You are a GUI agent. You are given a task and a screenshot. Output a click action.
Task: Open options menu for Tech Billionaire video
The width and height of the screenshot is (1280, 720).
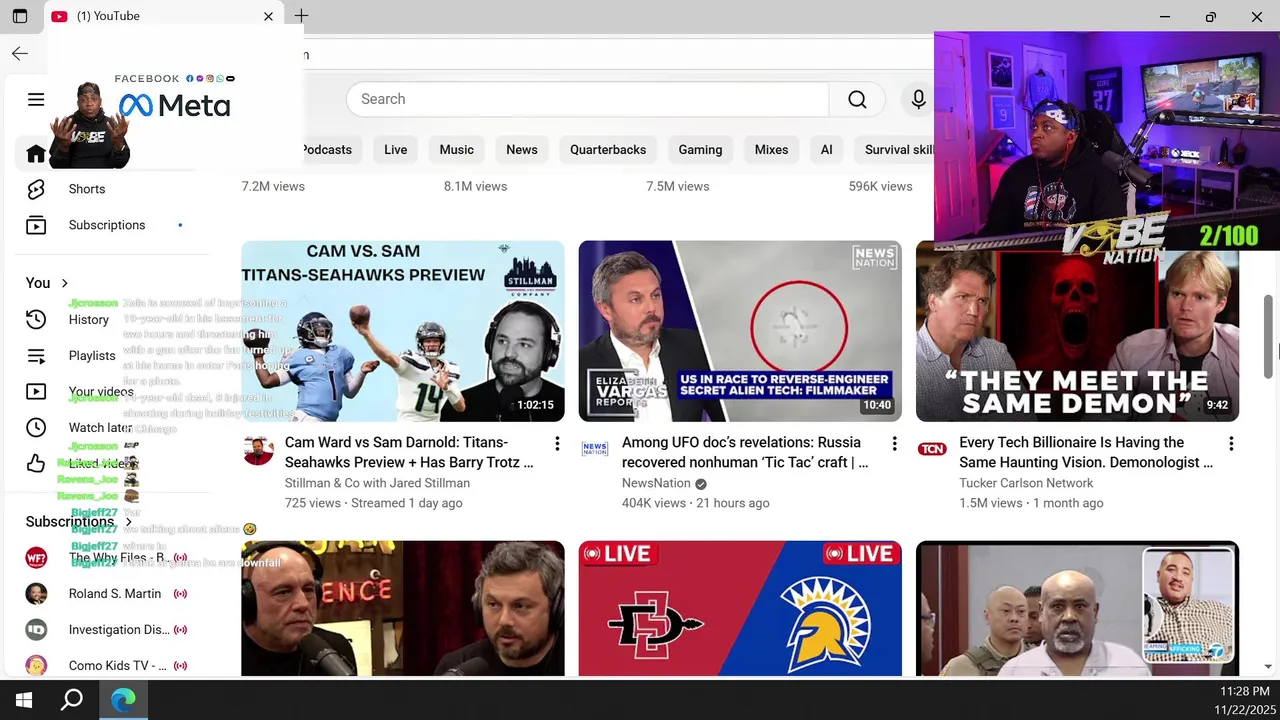click(x=1231, y=444)
